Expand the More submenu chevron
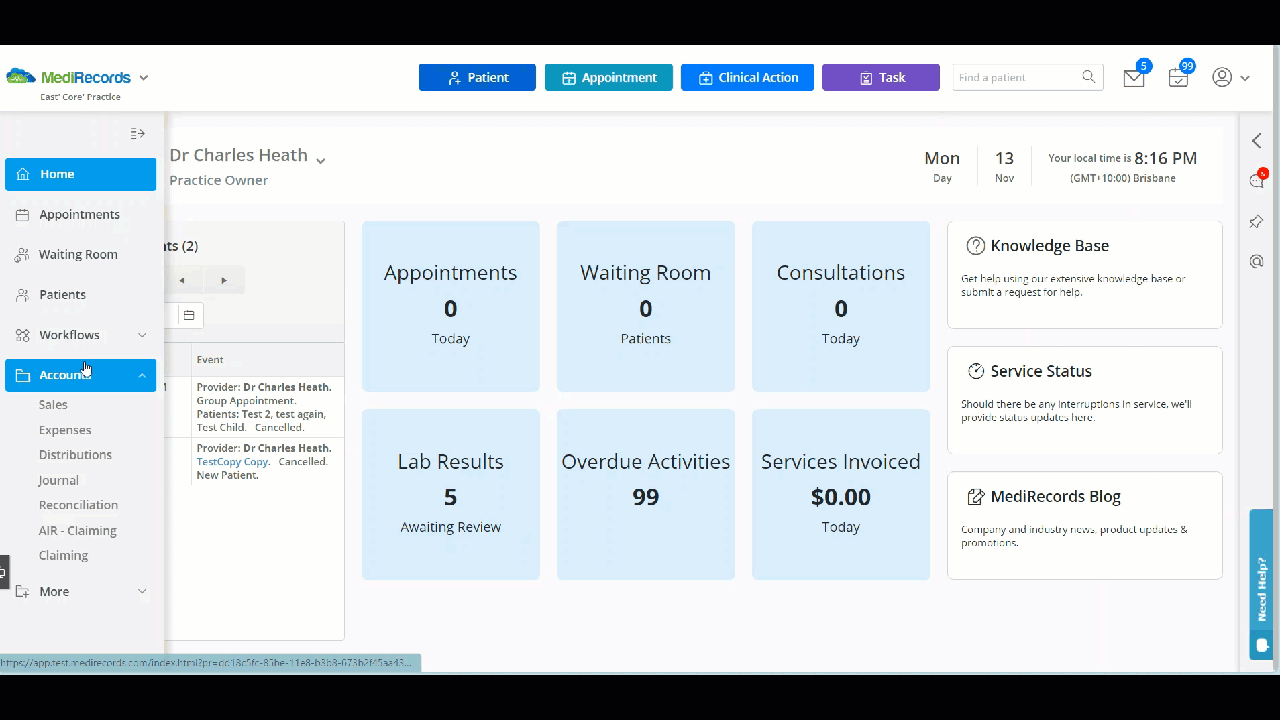The image size is (1280, 720). [142, 591]
